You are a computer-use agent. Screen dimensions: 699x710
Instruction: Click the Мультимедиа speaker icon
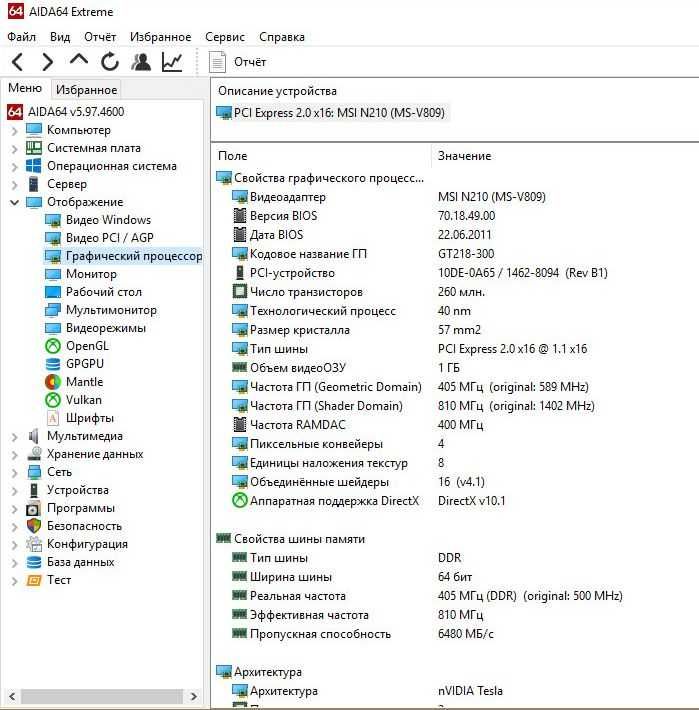[34, 436]
